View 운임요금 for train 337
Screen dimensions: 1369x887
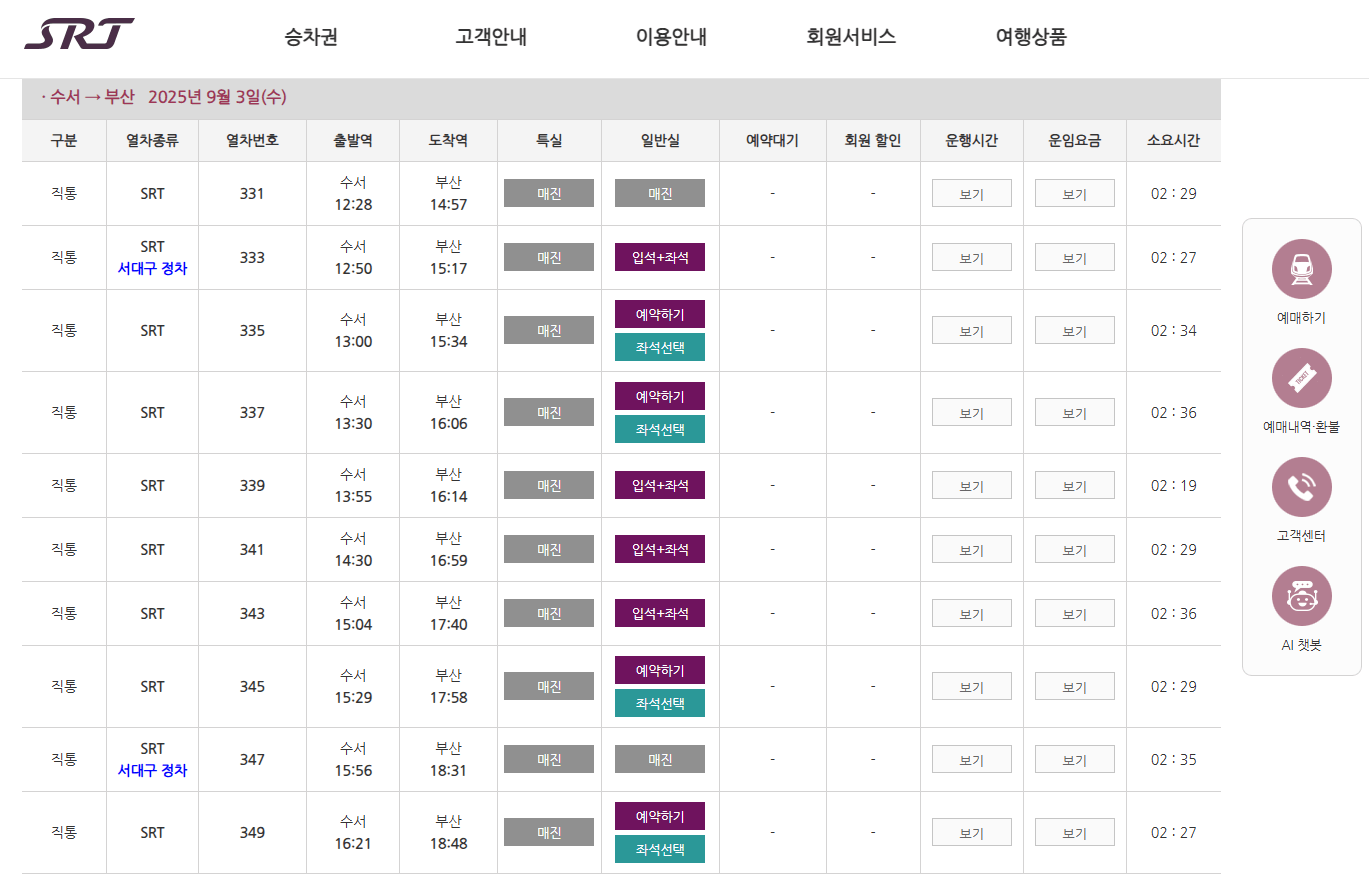point(1075,412)
